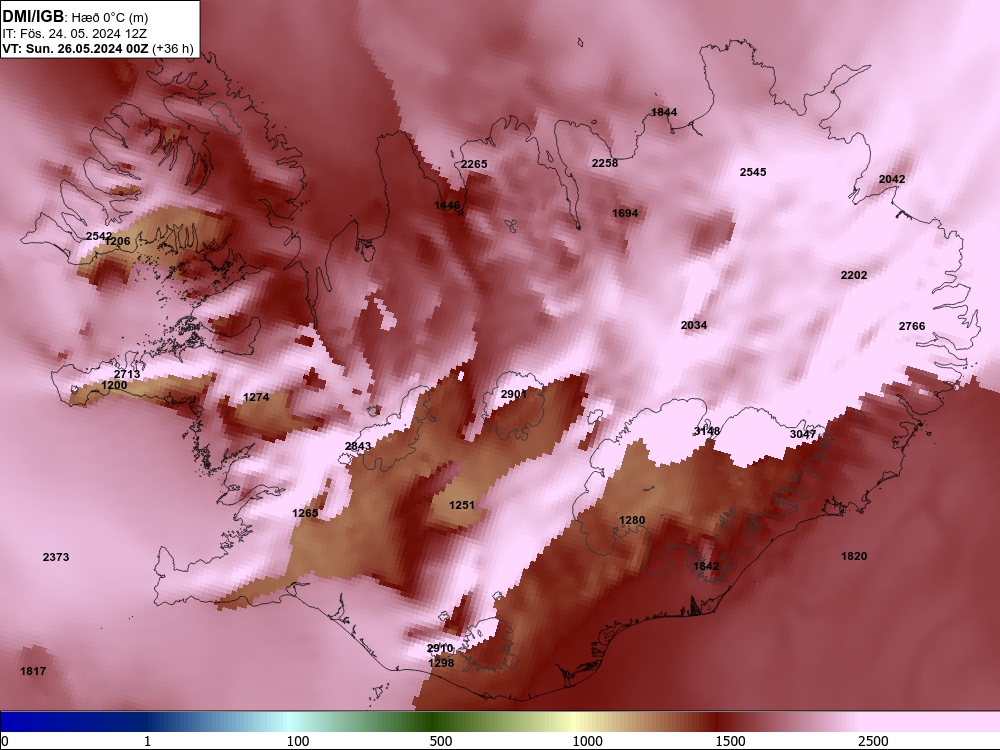The height and width of the screenshot is (750, 1000).
Task: Click the value 2766 in the Eastfjords
Action: pyautogui.click(x=912, y=326)
